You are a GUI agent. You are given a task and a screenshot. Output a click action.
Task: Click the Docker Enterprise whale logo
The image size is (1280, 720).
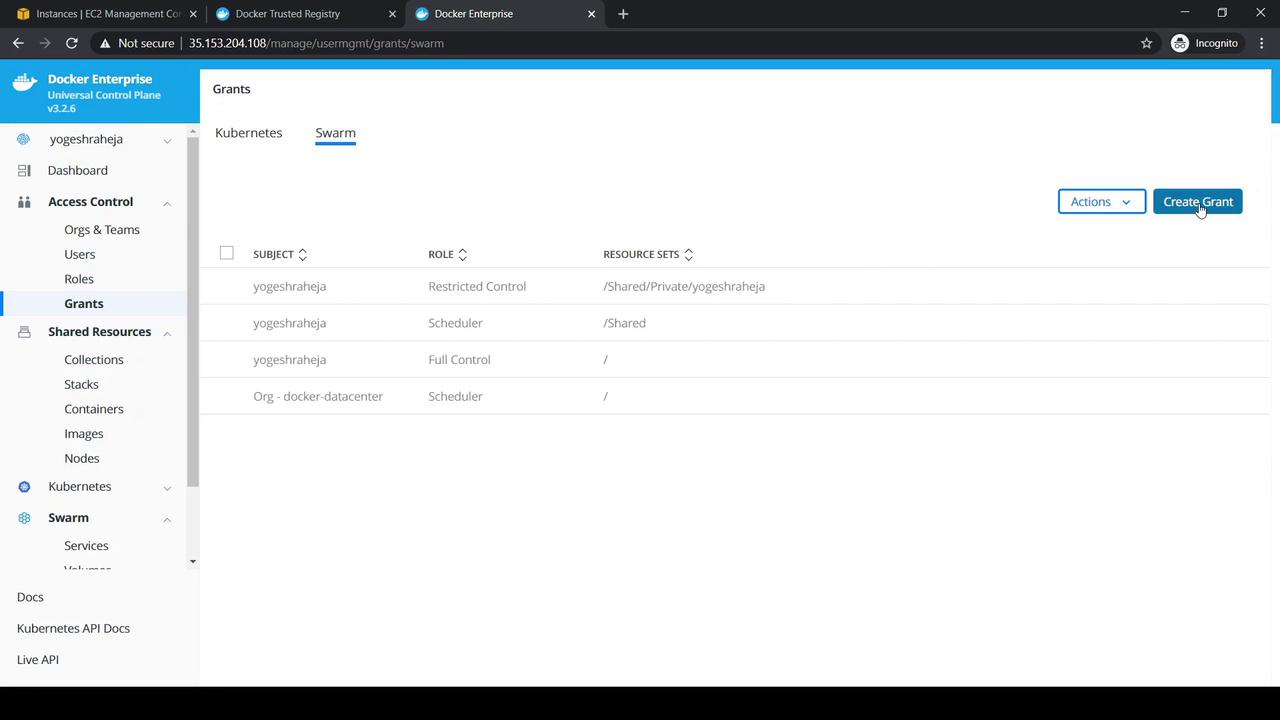coord(24,83)
